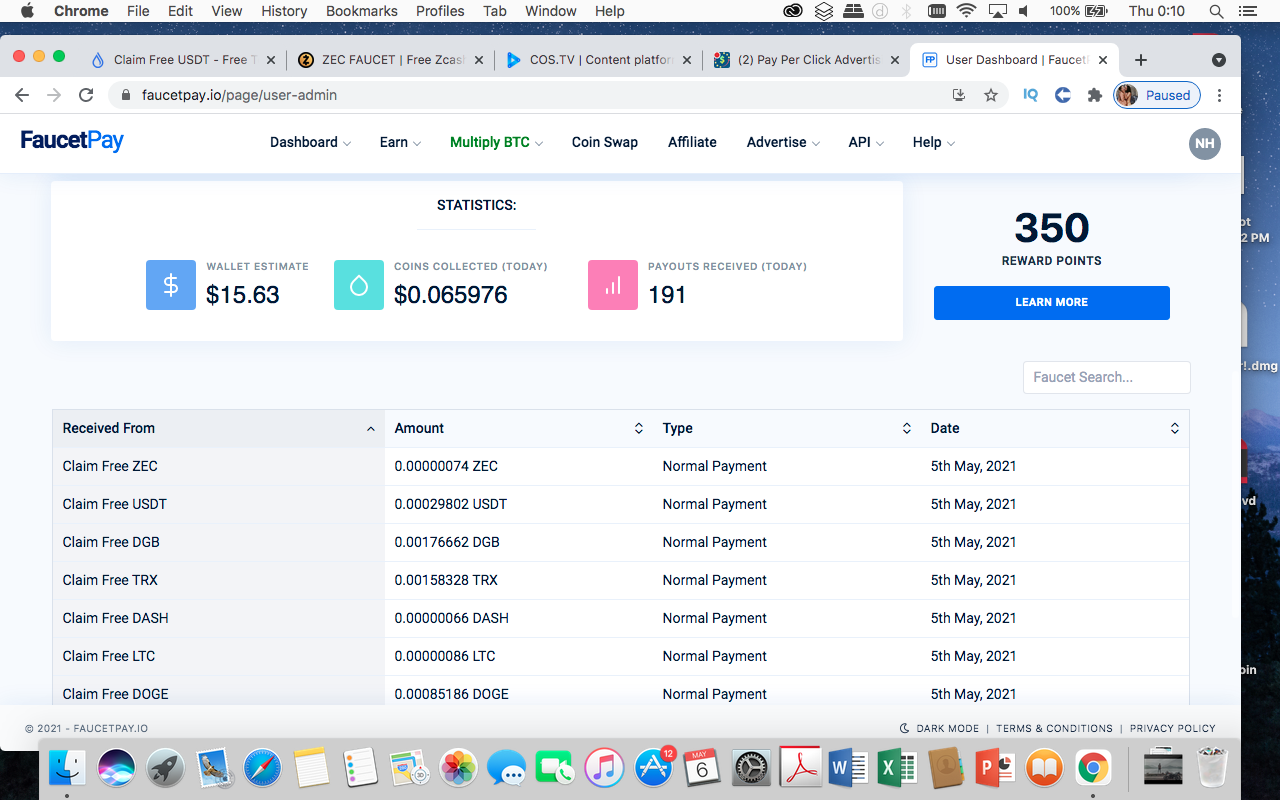
Task: Click the Paused profile button
Action: (1157, 95)
